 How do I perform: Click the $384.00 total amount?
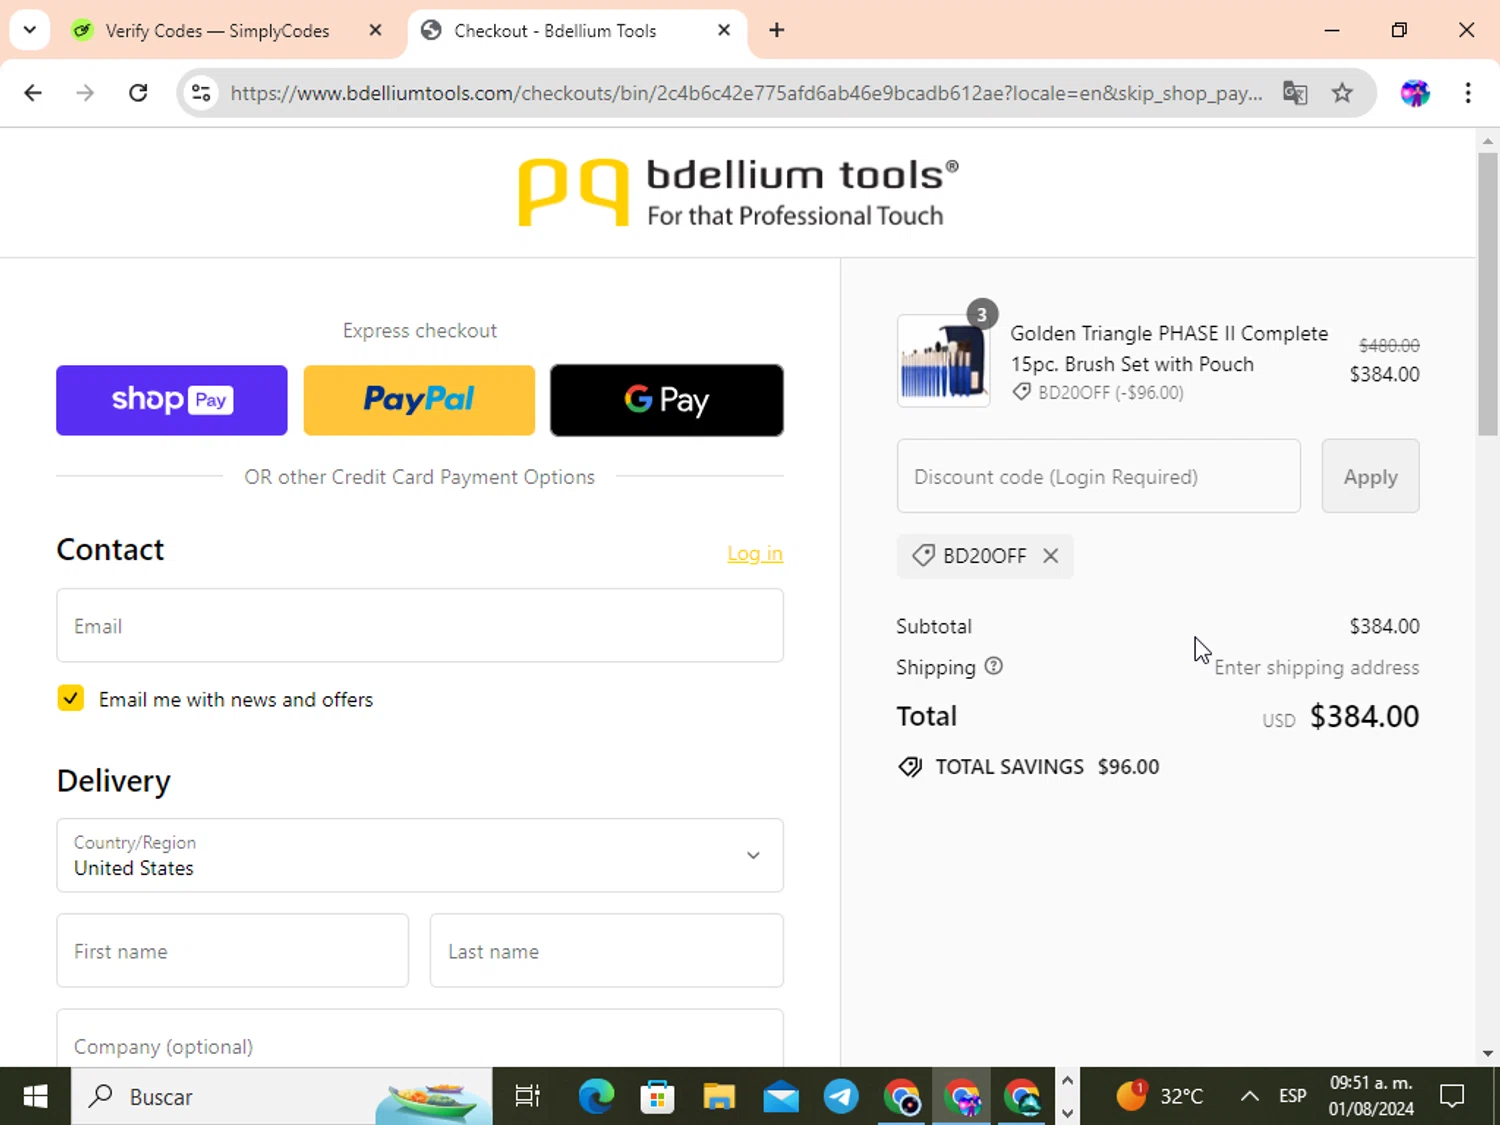point(1364,716)
